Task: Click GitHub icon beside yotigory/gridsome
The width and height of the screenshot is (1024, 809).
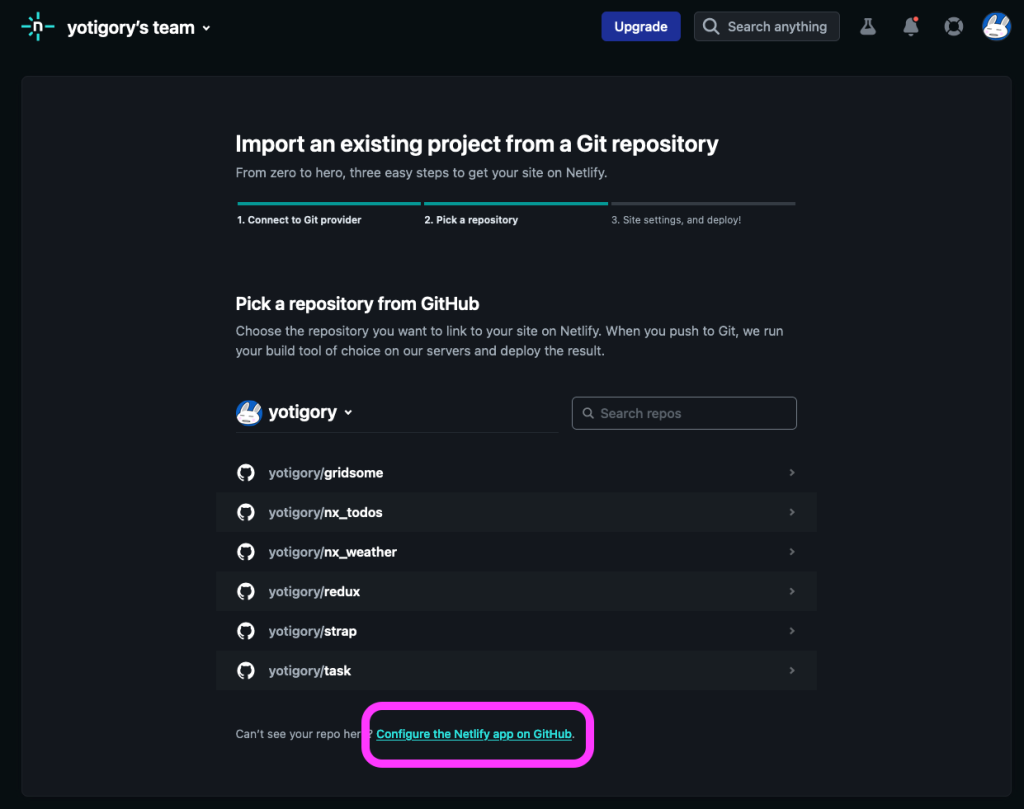Action: click(x=246, y=473)
